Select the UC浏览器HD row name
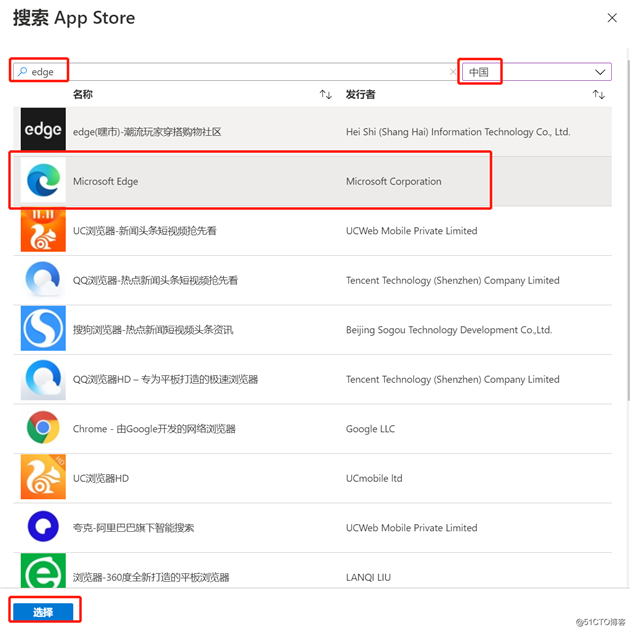 click(101, 478)
